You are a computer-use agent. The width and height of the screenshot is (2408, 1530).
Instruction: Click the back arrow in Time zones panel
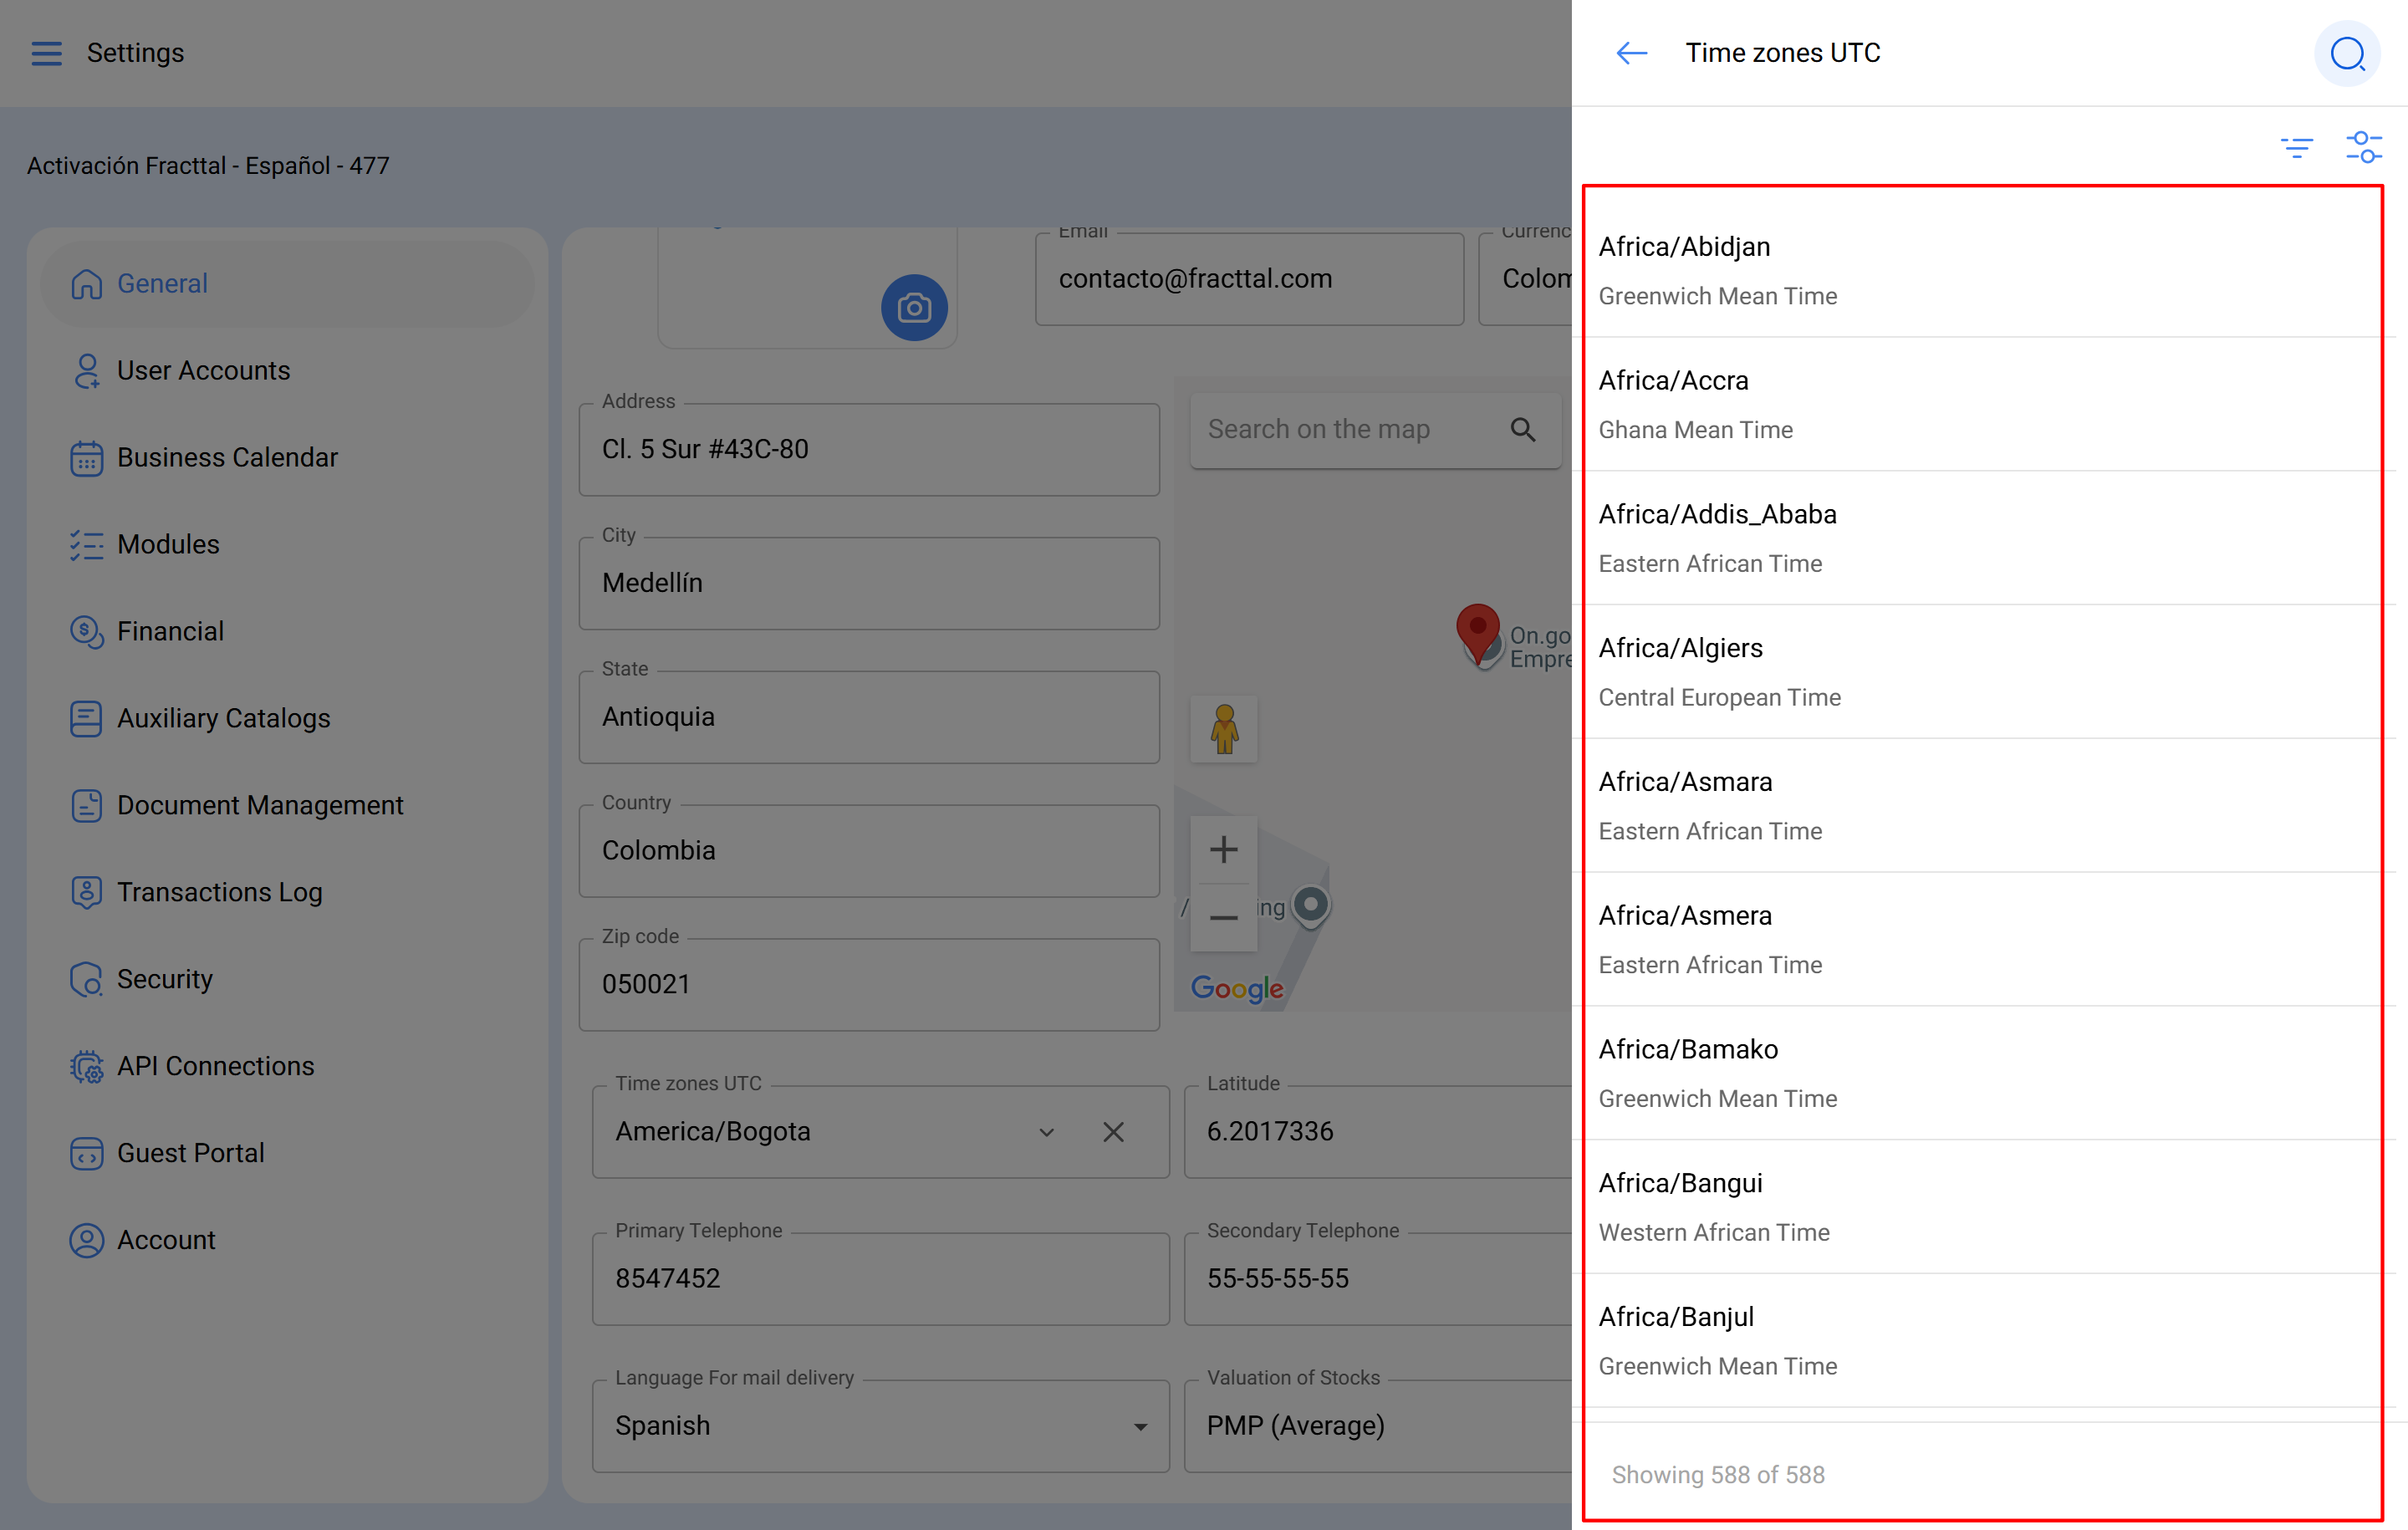(x=1631, y=53)
